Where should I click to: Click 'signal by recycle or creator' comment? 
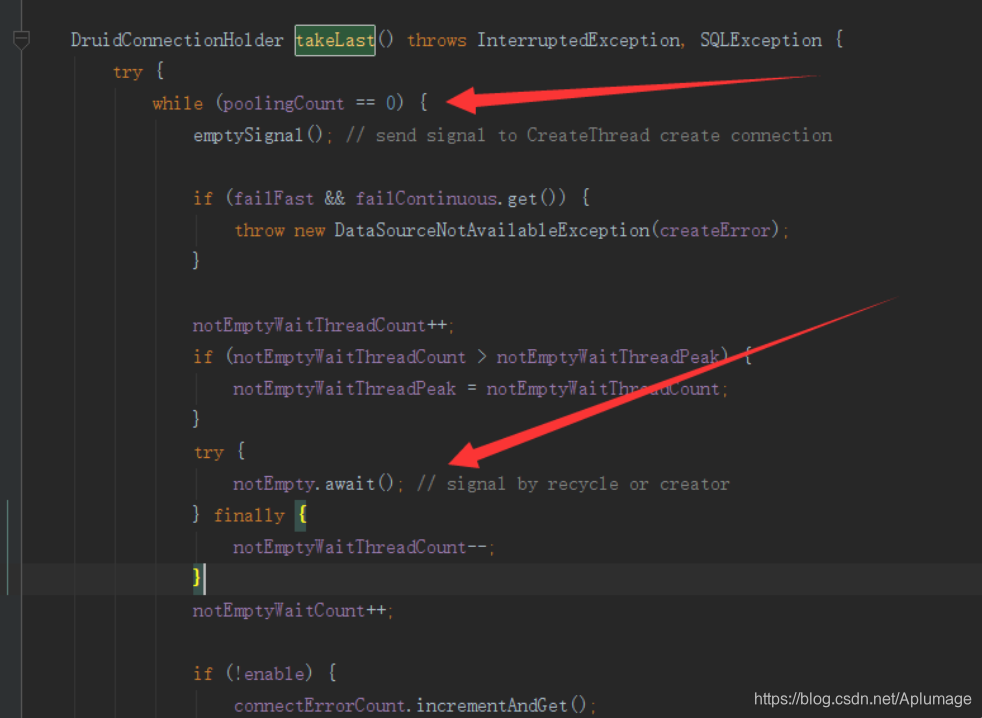(573, 484)
